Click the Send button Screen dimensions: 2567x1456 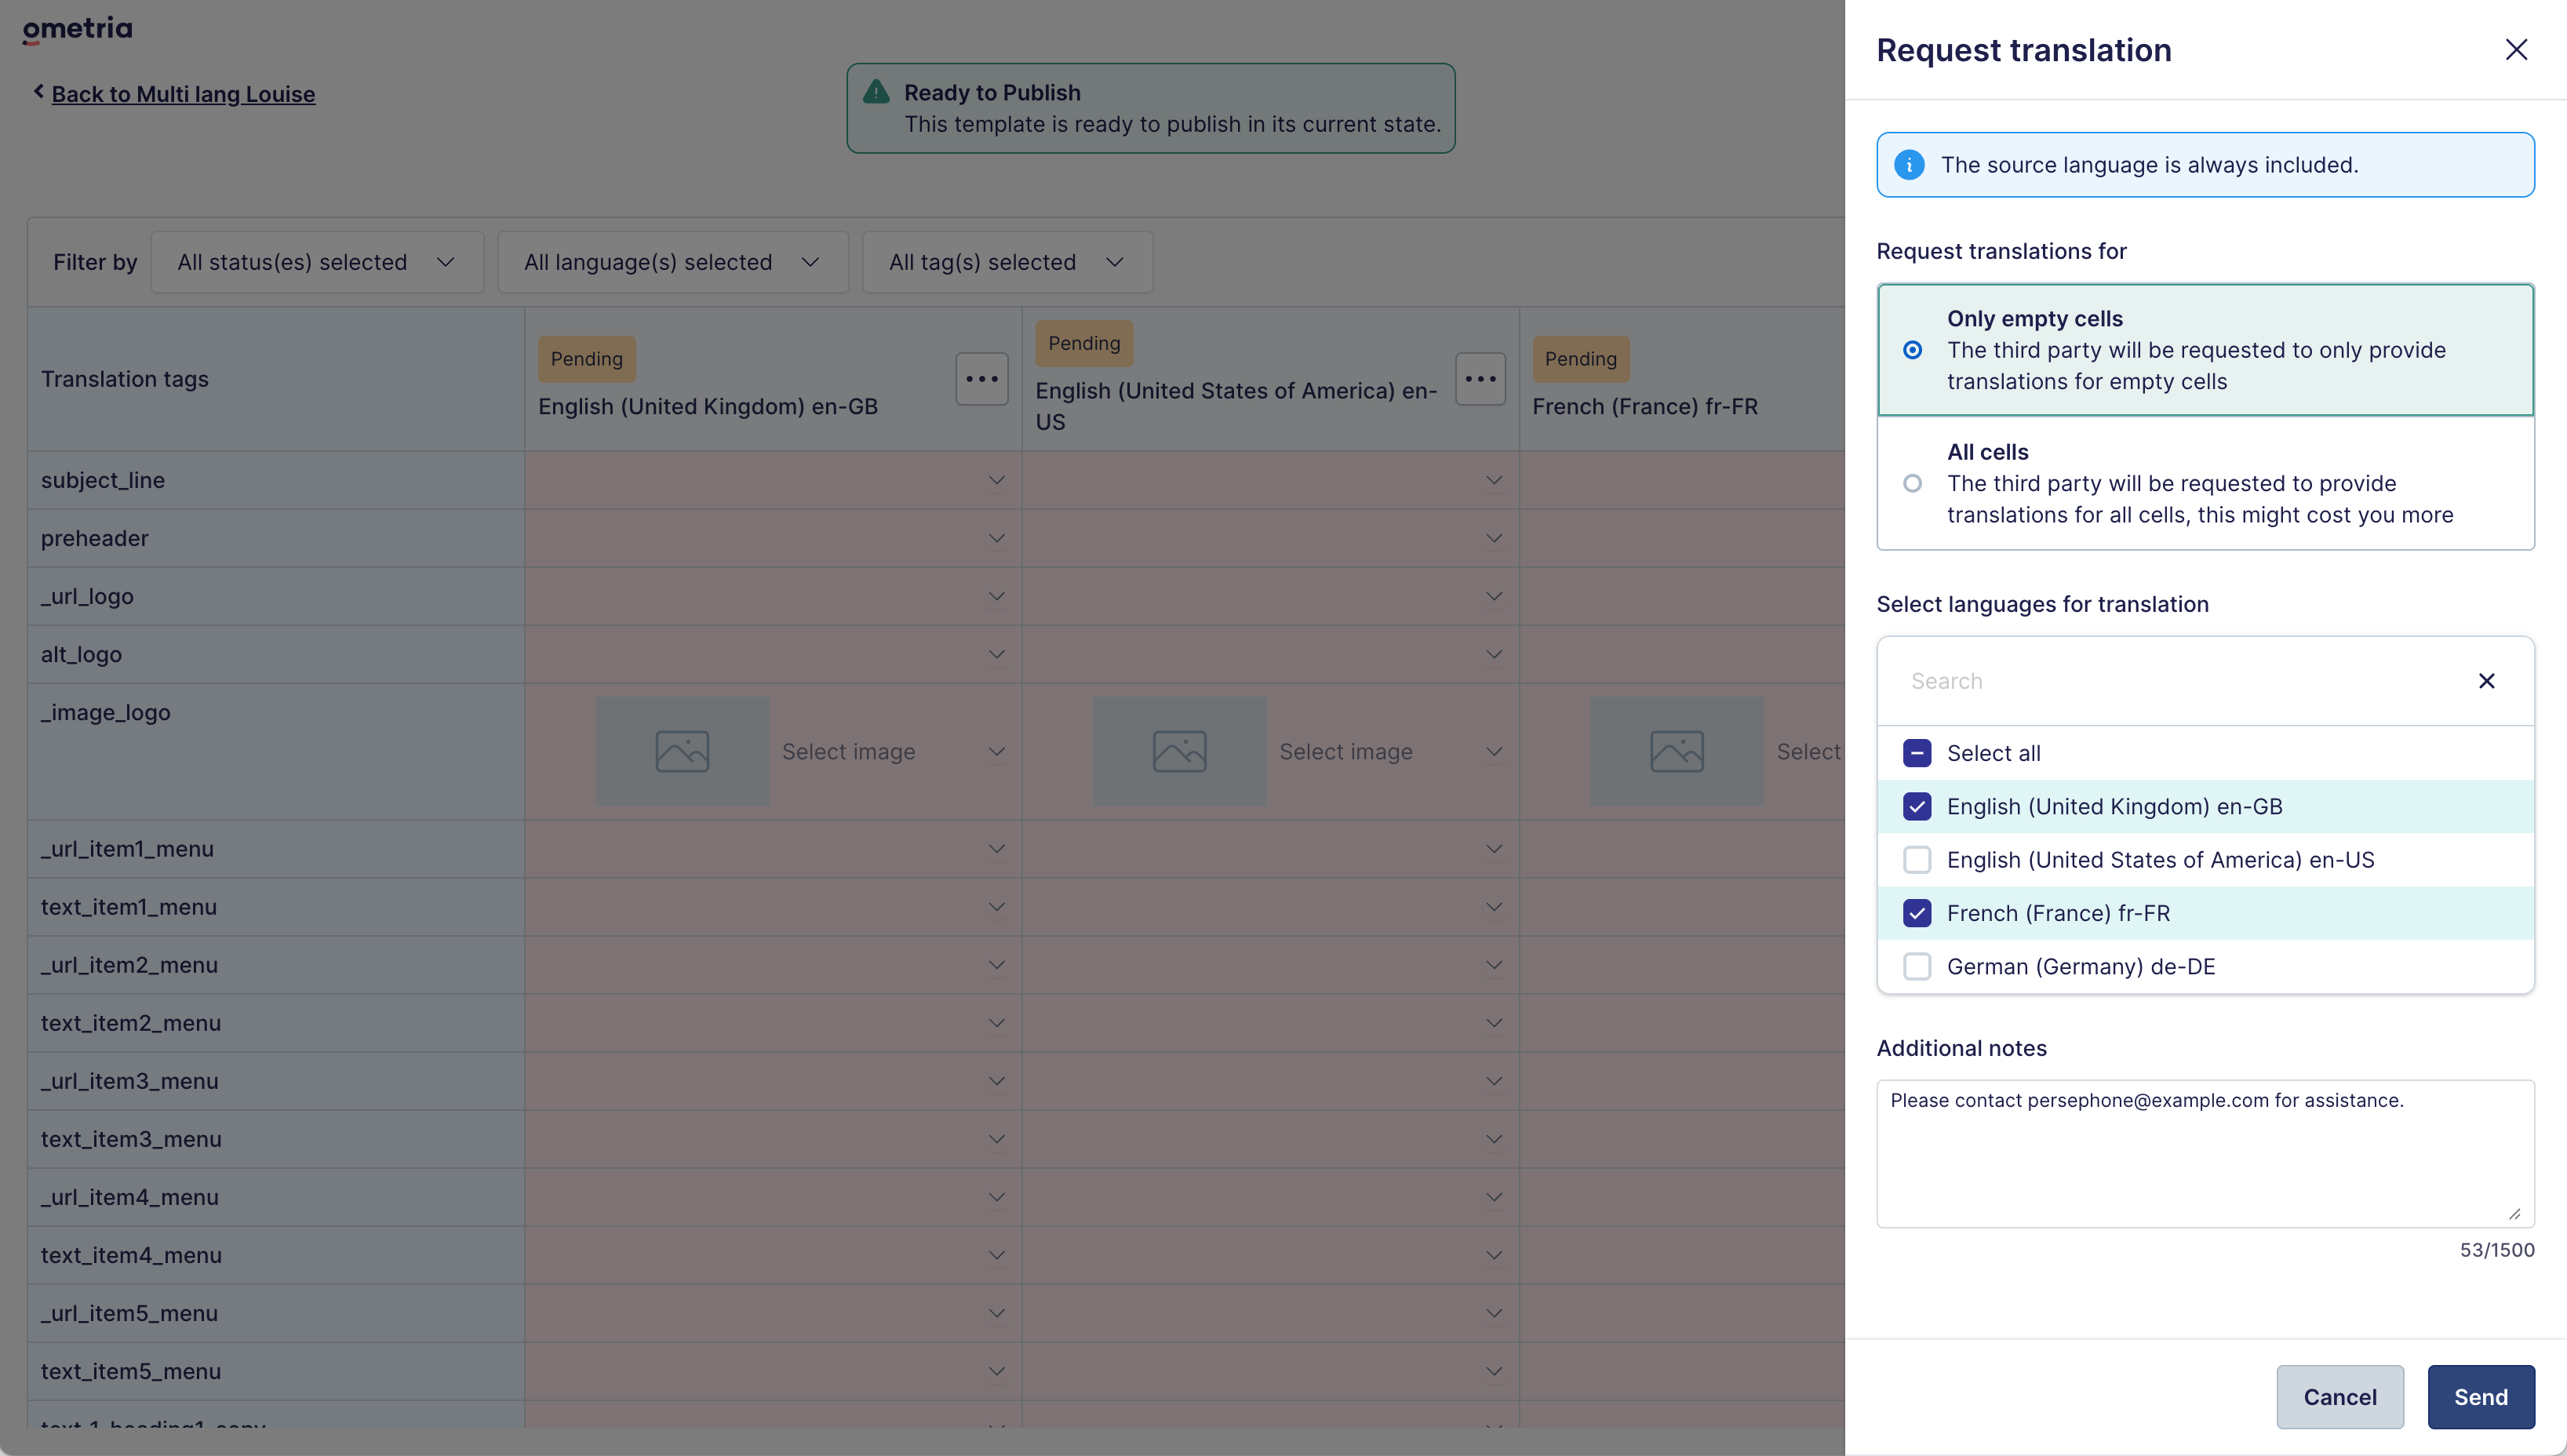2480,1397
